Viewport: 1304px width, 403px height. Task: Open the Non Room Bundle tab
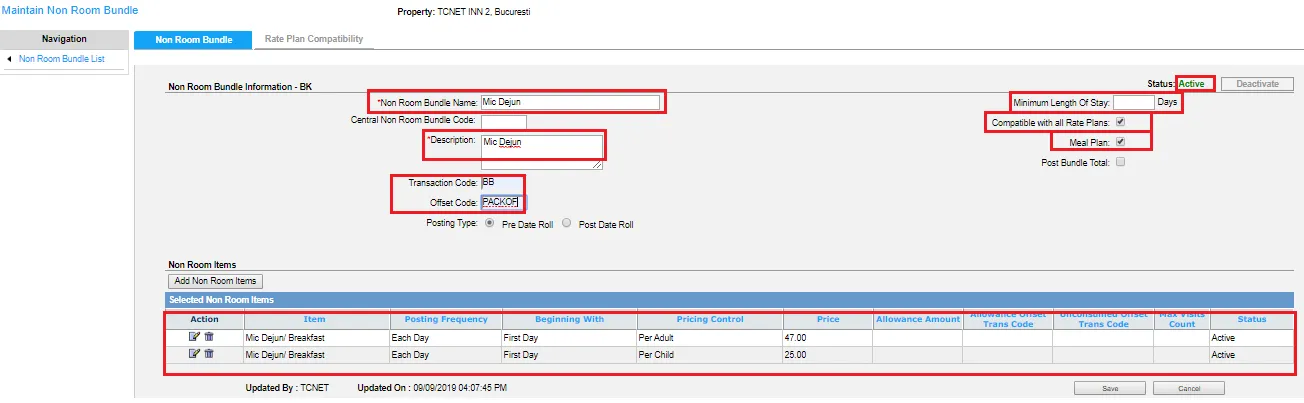coord(194,40)
